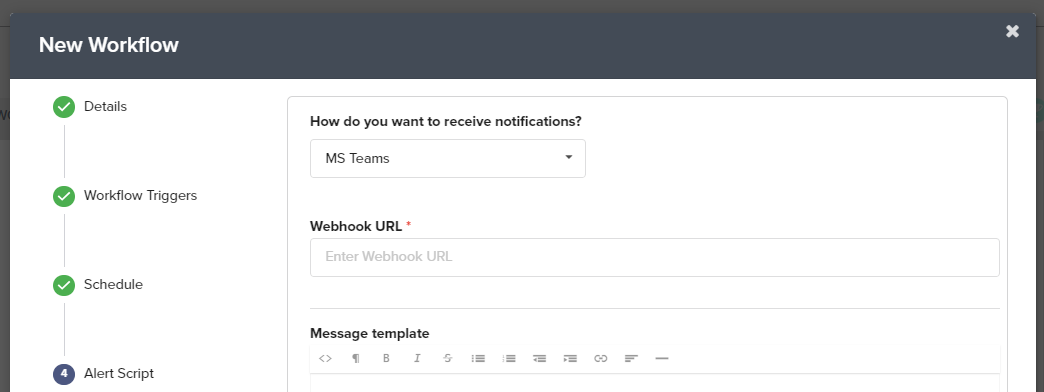This screenshot has width=1044, height=392.
Task: Insert a numbered list
Action: pos(509,358)
